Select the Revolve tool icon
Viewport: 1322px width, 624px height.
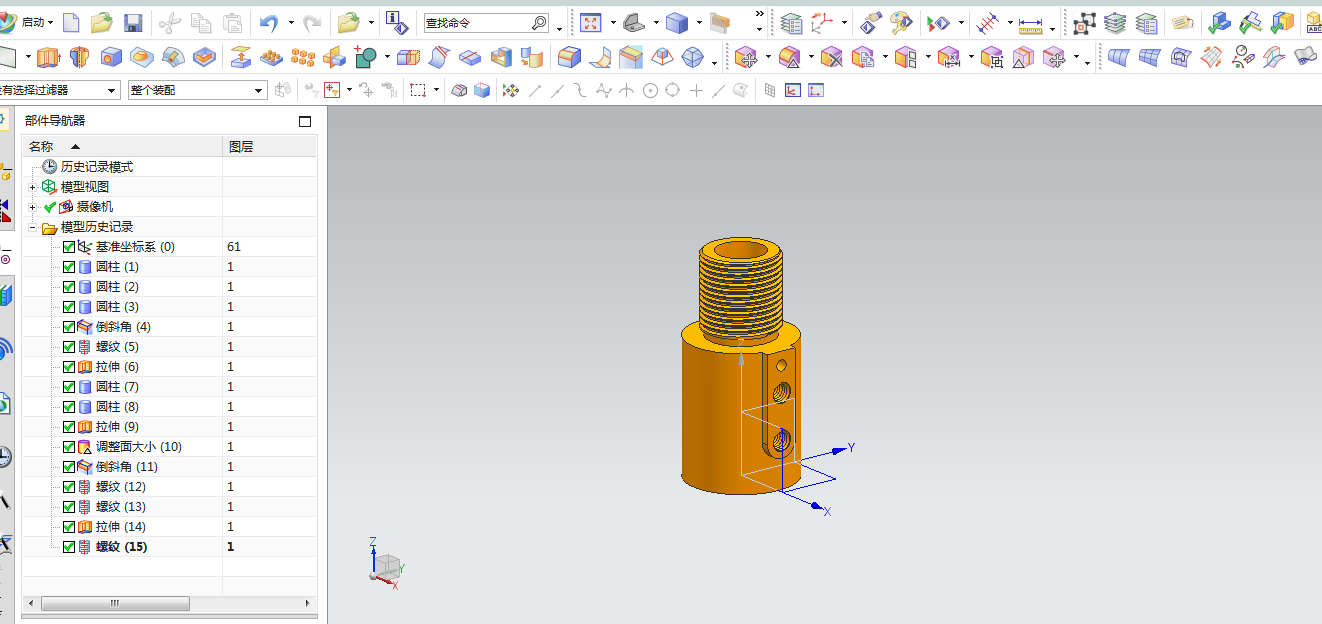[80, 58]
